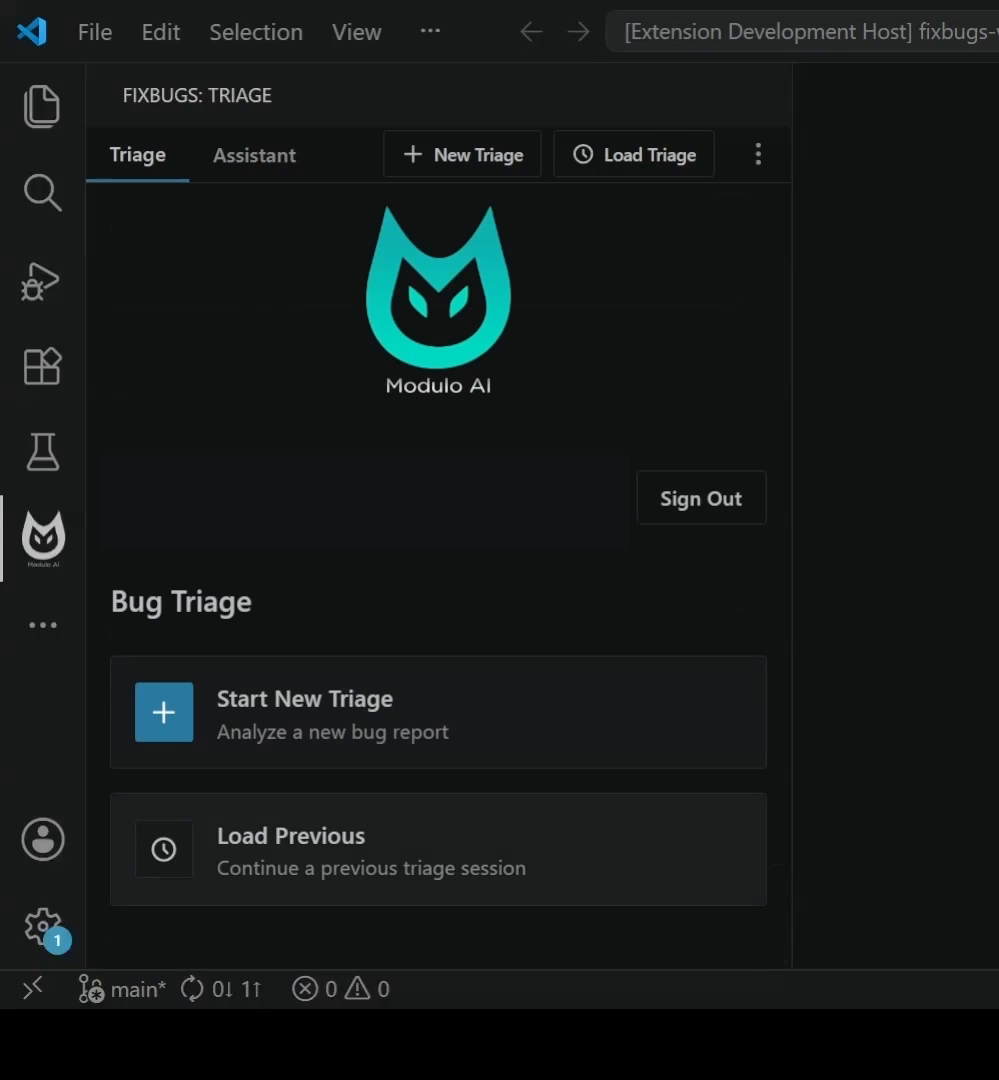
Task: Click the clock icon in Load Previous
Action: [x=164, y=849]
